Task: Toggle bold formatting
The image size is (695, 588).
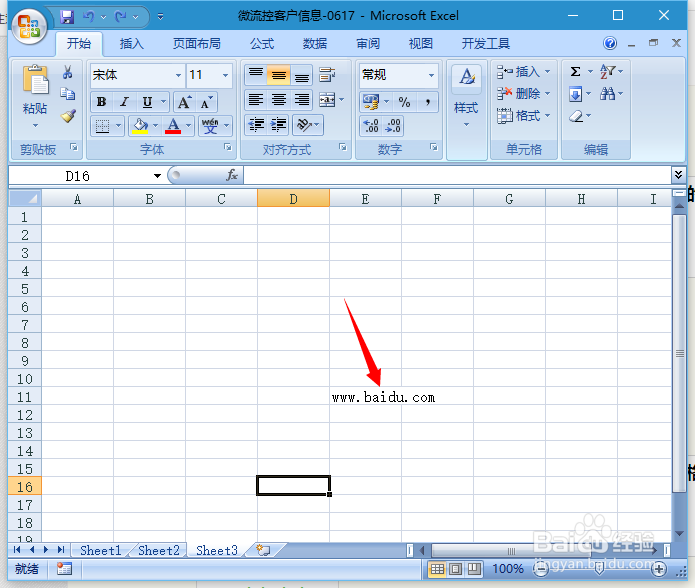Action: tap(102, 102)
